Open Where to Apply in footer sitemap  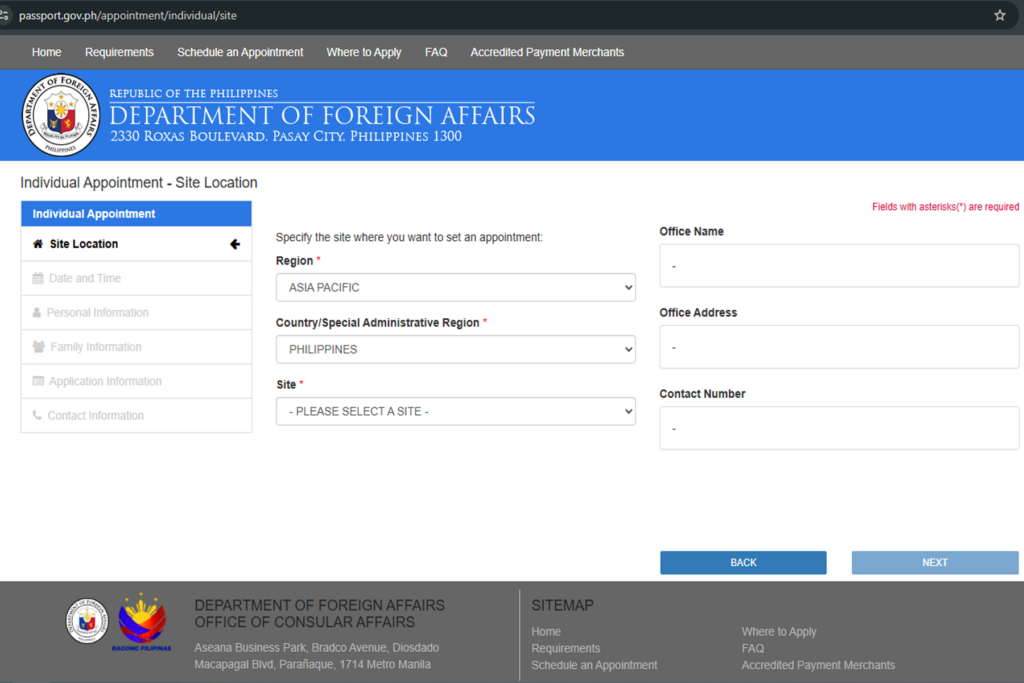(x=779, y=631)
